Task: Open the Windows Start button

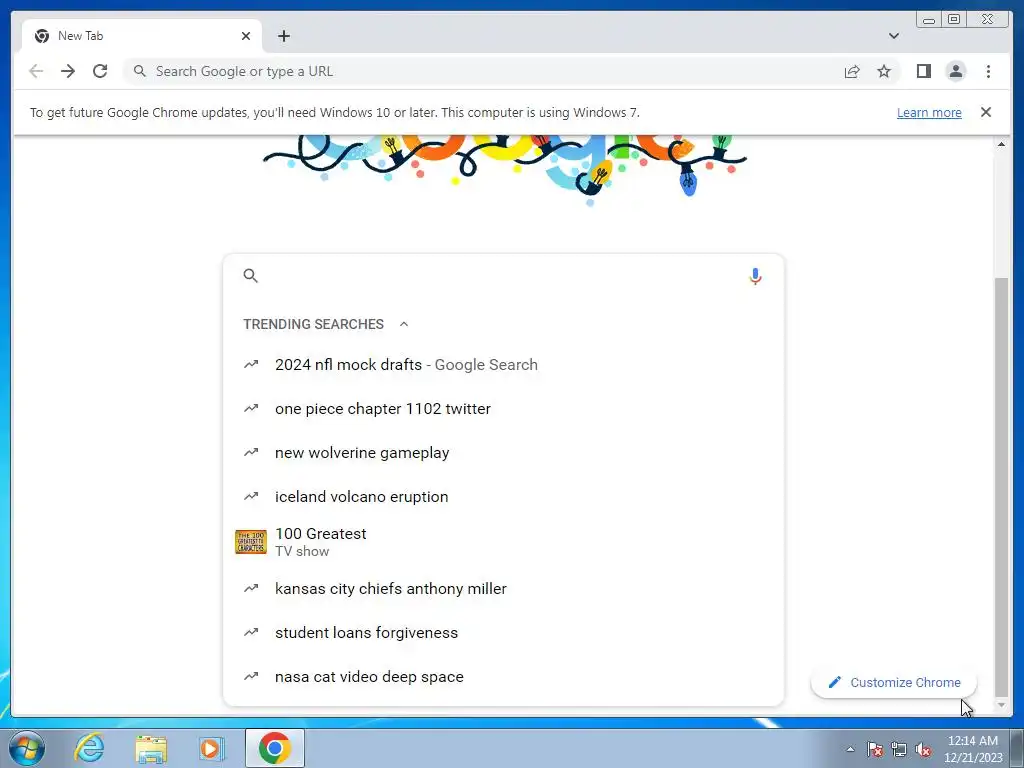Action: tap(25, 748)
